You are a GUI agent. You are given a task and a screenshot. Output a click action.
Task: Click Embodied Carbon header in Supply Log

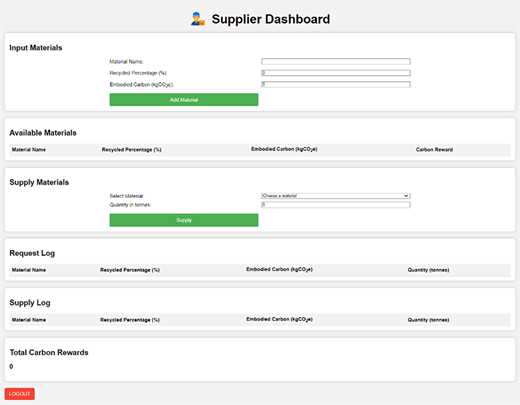[x=279, y=319]
